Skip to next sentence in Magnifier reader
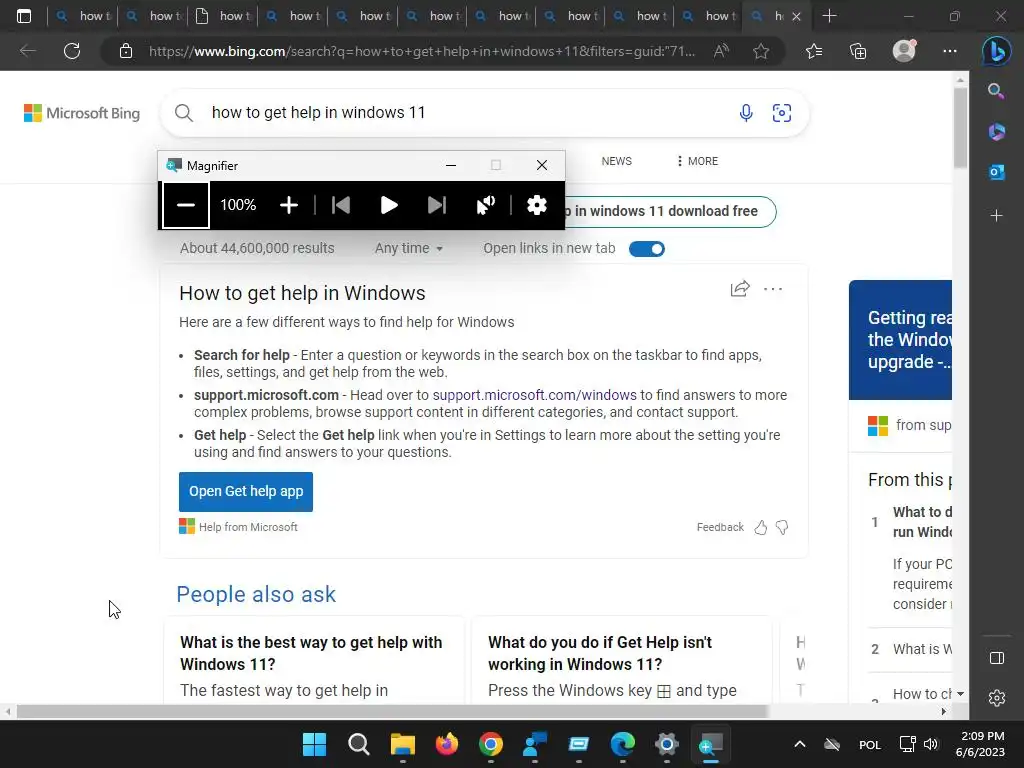 (x=437, y=205)
